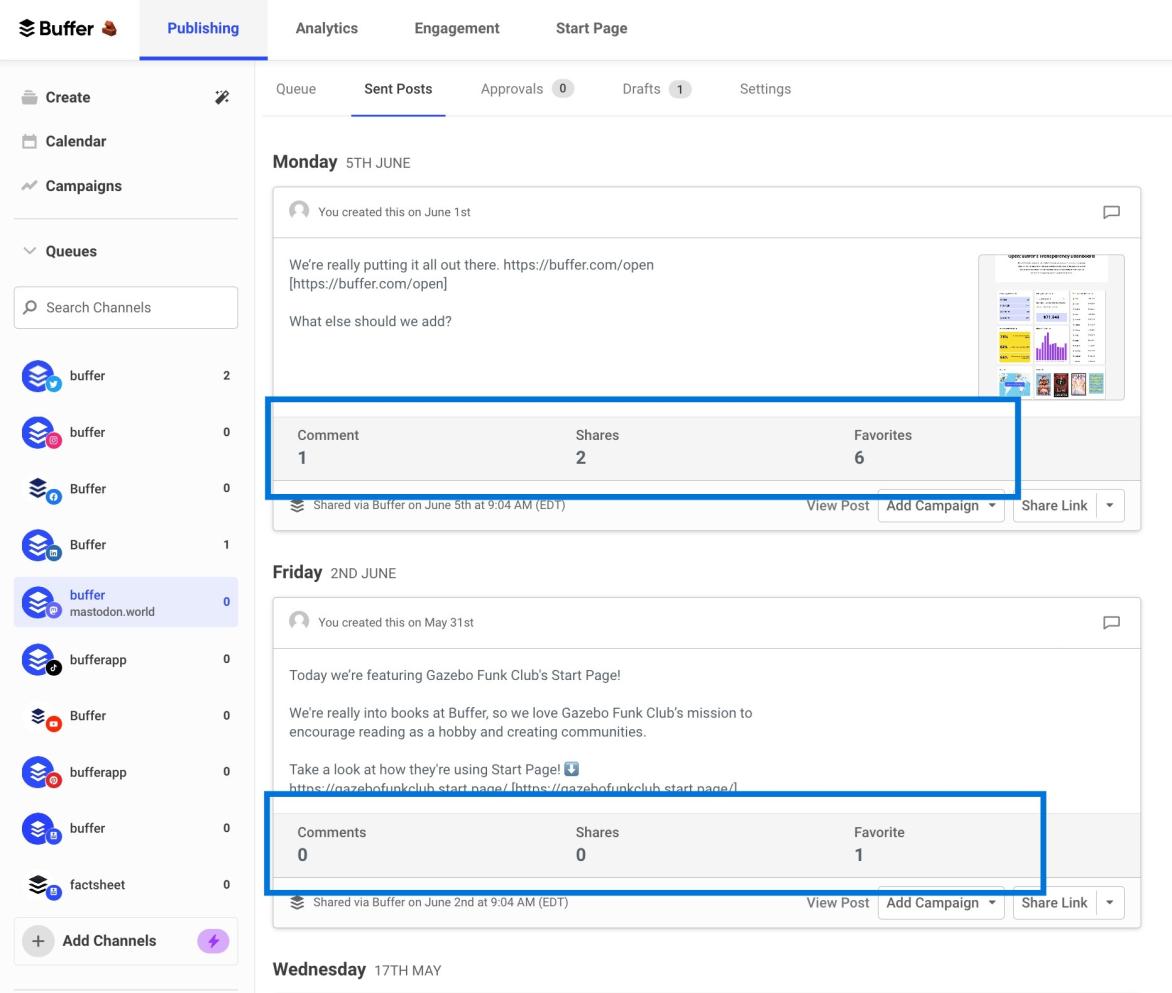Click View Post on June 2nd post
The image size is (1172, 993).
(837, 903)
